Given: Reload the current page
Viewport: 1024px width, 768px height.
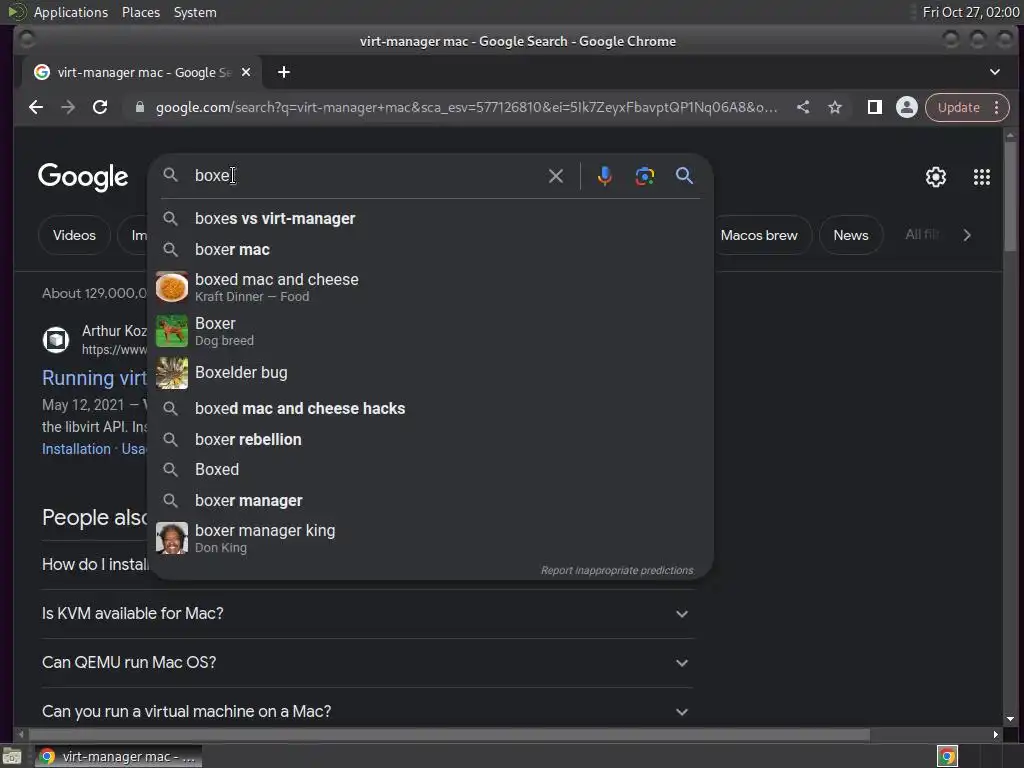Looking at the screenshot, I should click(100, 107).
